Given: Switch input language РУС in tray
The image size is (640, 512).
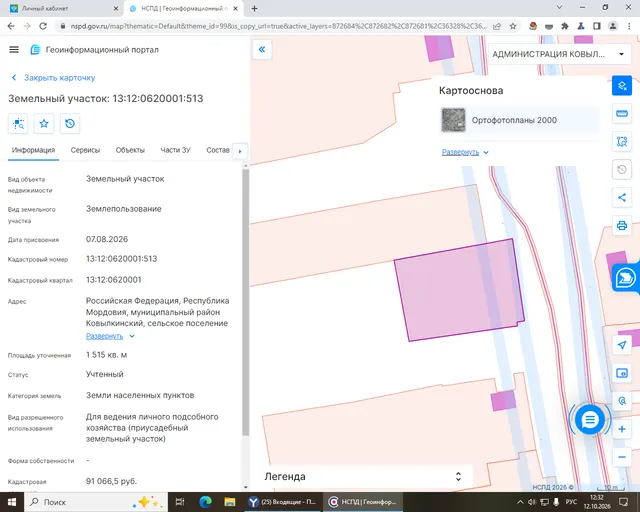Looking at the screenshot, I should coord(571,502).
